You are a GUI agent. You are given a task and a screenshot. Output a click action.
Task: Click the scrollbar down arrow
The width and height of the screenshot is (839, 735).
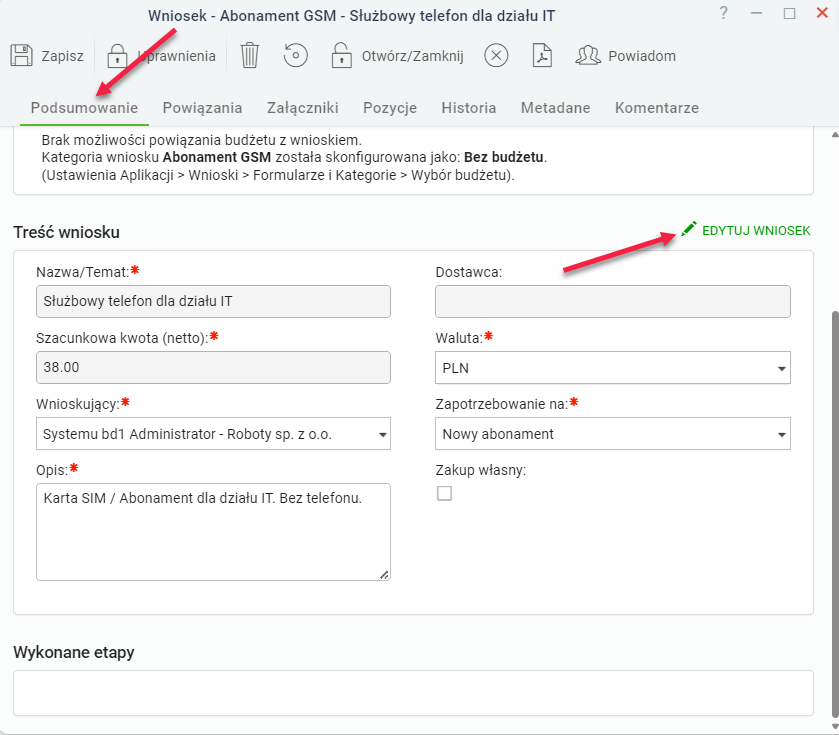pyautogui.click(x=835, y=726)
